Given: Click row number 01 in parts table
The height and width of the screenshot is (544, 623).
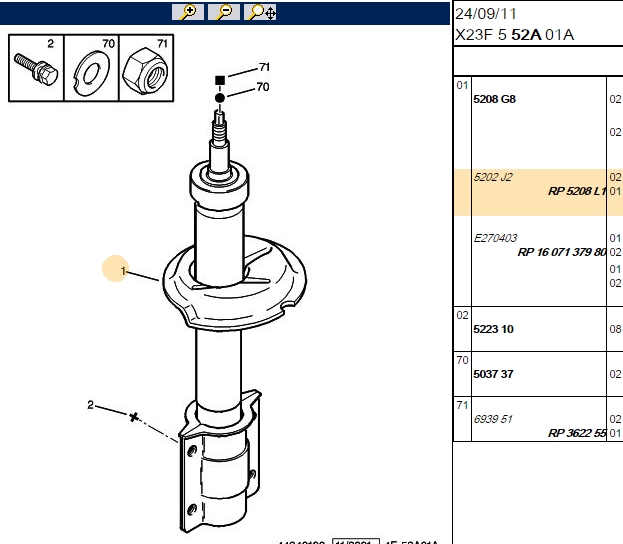Looking at the screenshot, I should (x=462, y=85).
